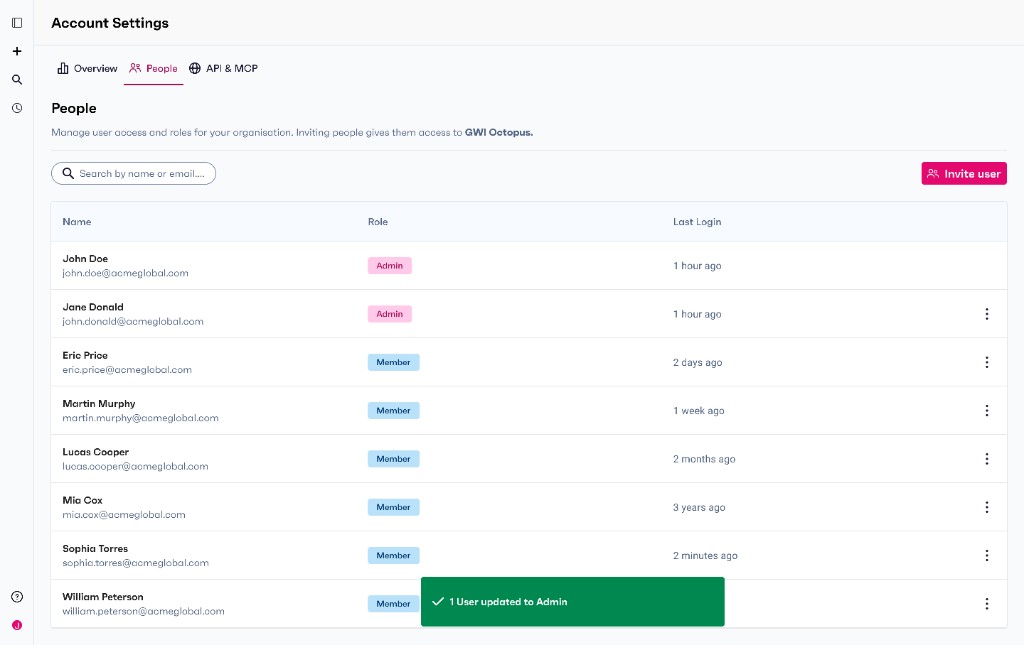1024x645 pixels.
Task: Click email william.peterson@acmeglobal.com
Action: click(x=144, y=612)
